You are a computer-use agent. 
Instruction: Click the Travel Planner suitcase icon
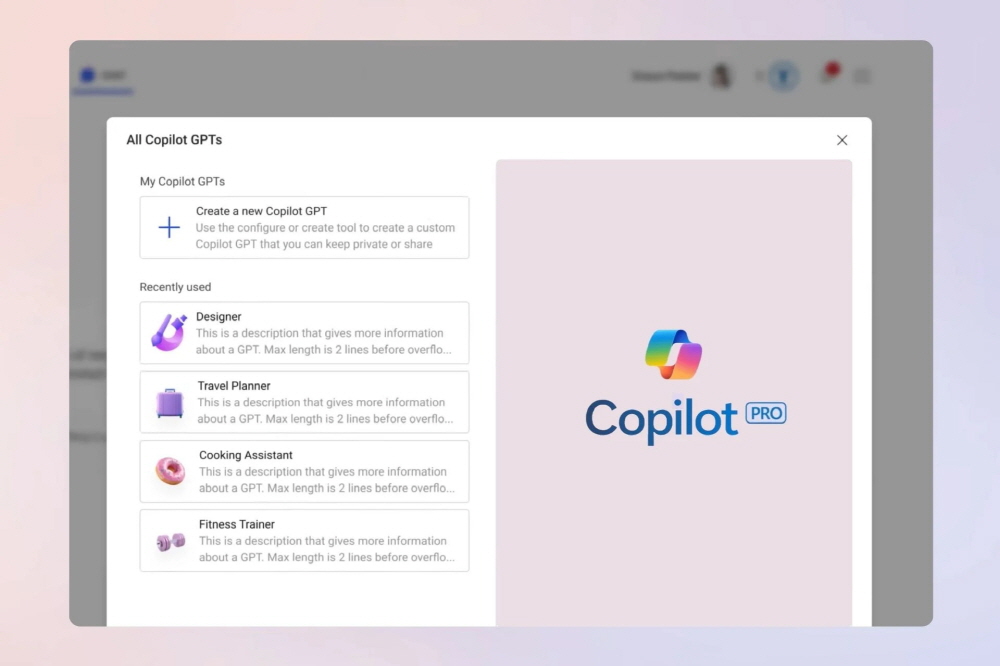coord(170,402)
